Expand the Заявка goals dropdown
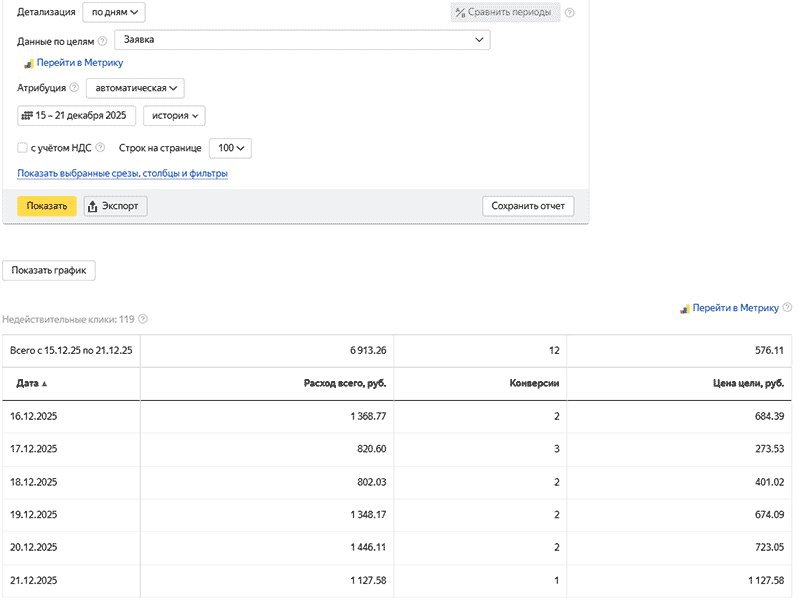Screen dimensions: 800x602 click(302, 40)
